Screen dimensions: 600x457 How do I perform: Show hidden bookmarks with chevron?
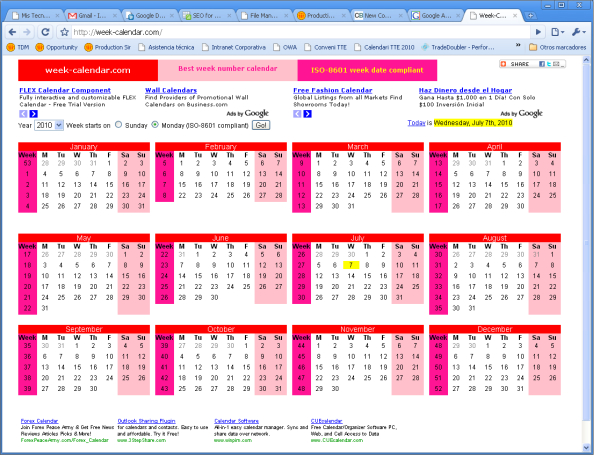[x=518, y=45]
